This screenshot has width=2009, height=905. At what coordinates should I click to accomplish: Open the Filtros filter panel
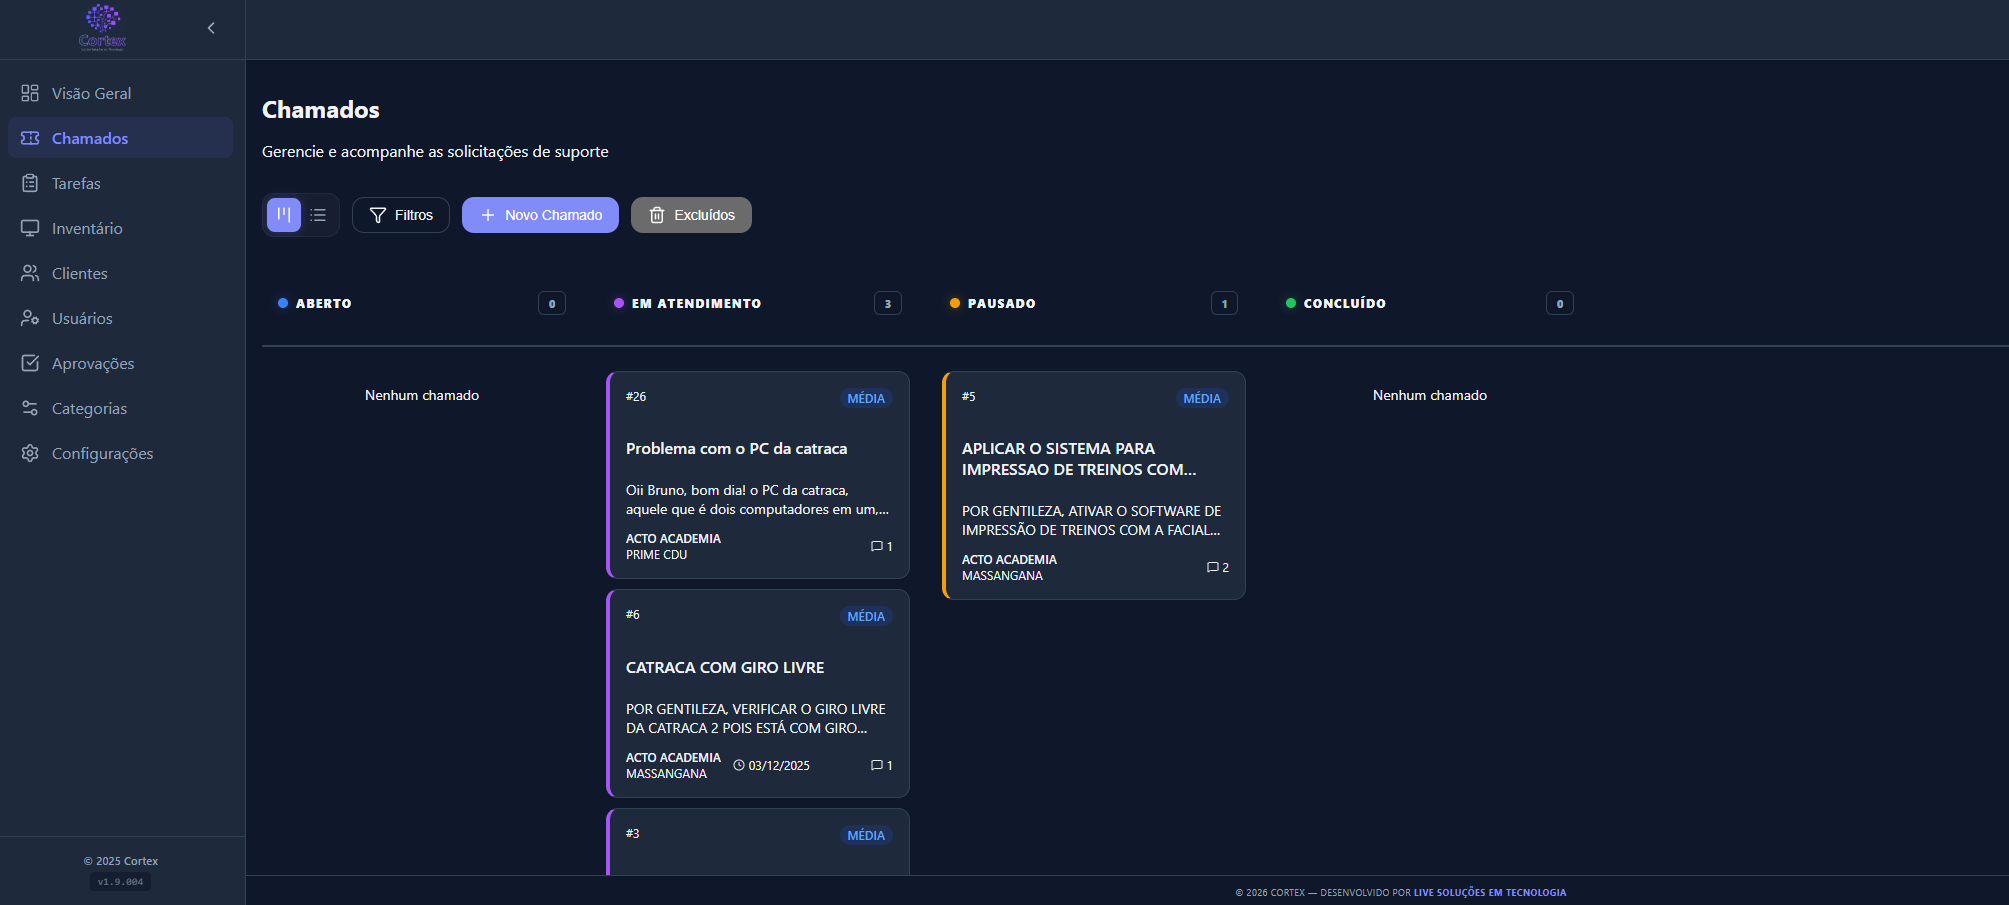401,215
